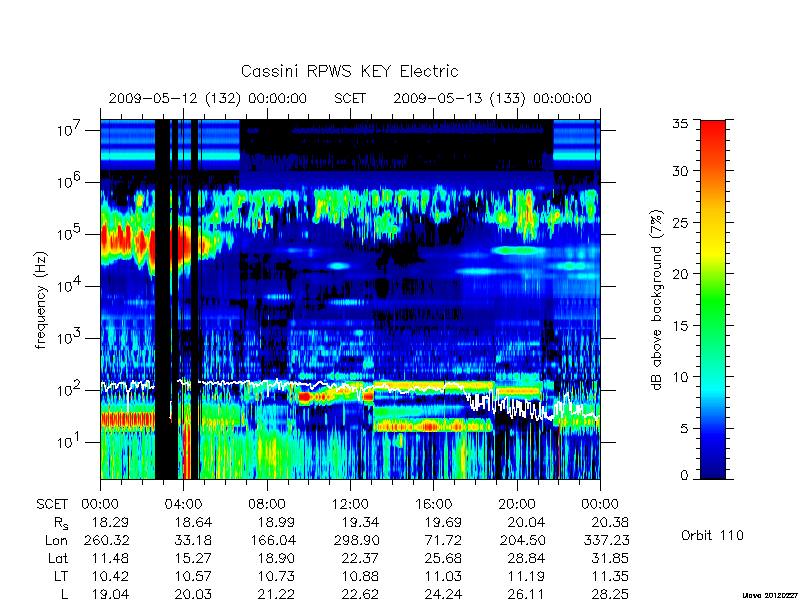800x600 pixels.
Task: Click the 10^5 frequency tick label
Action: coord(70,233)
